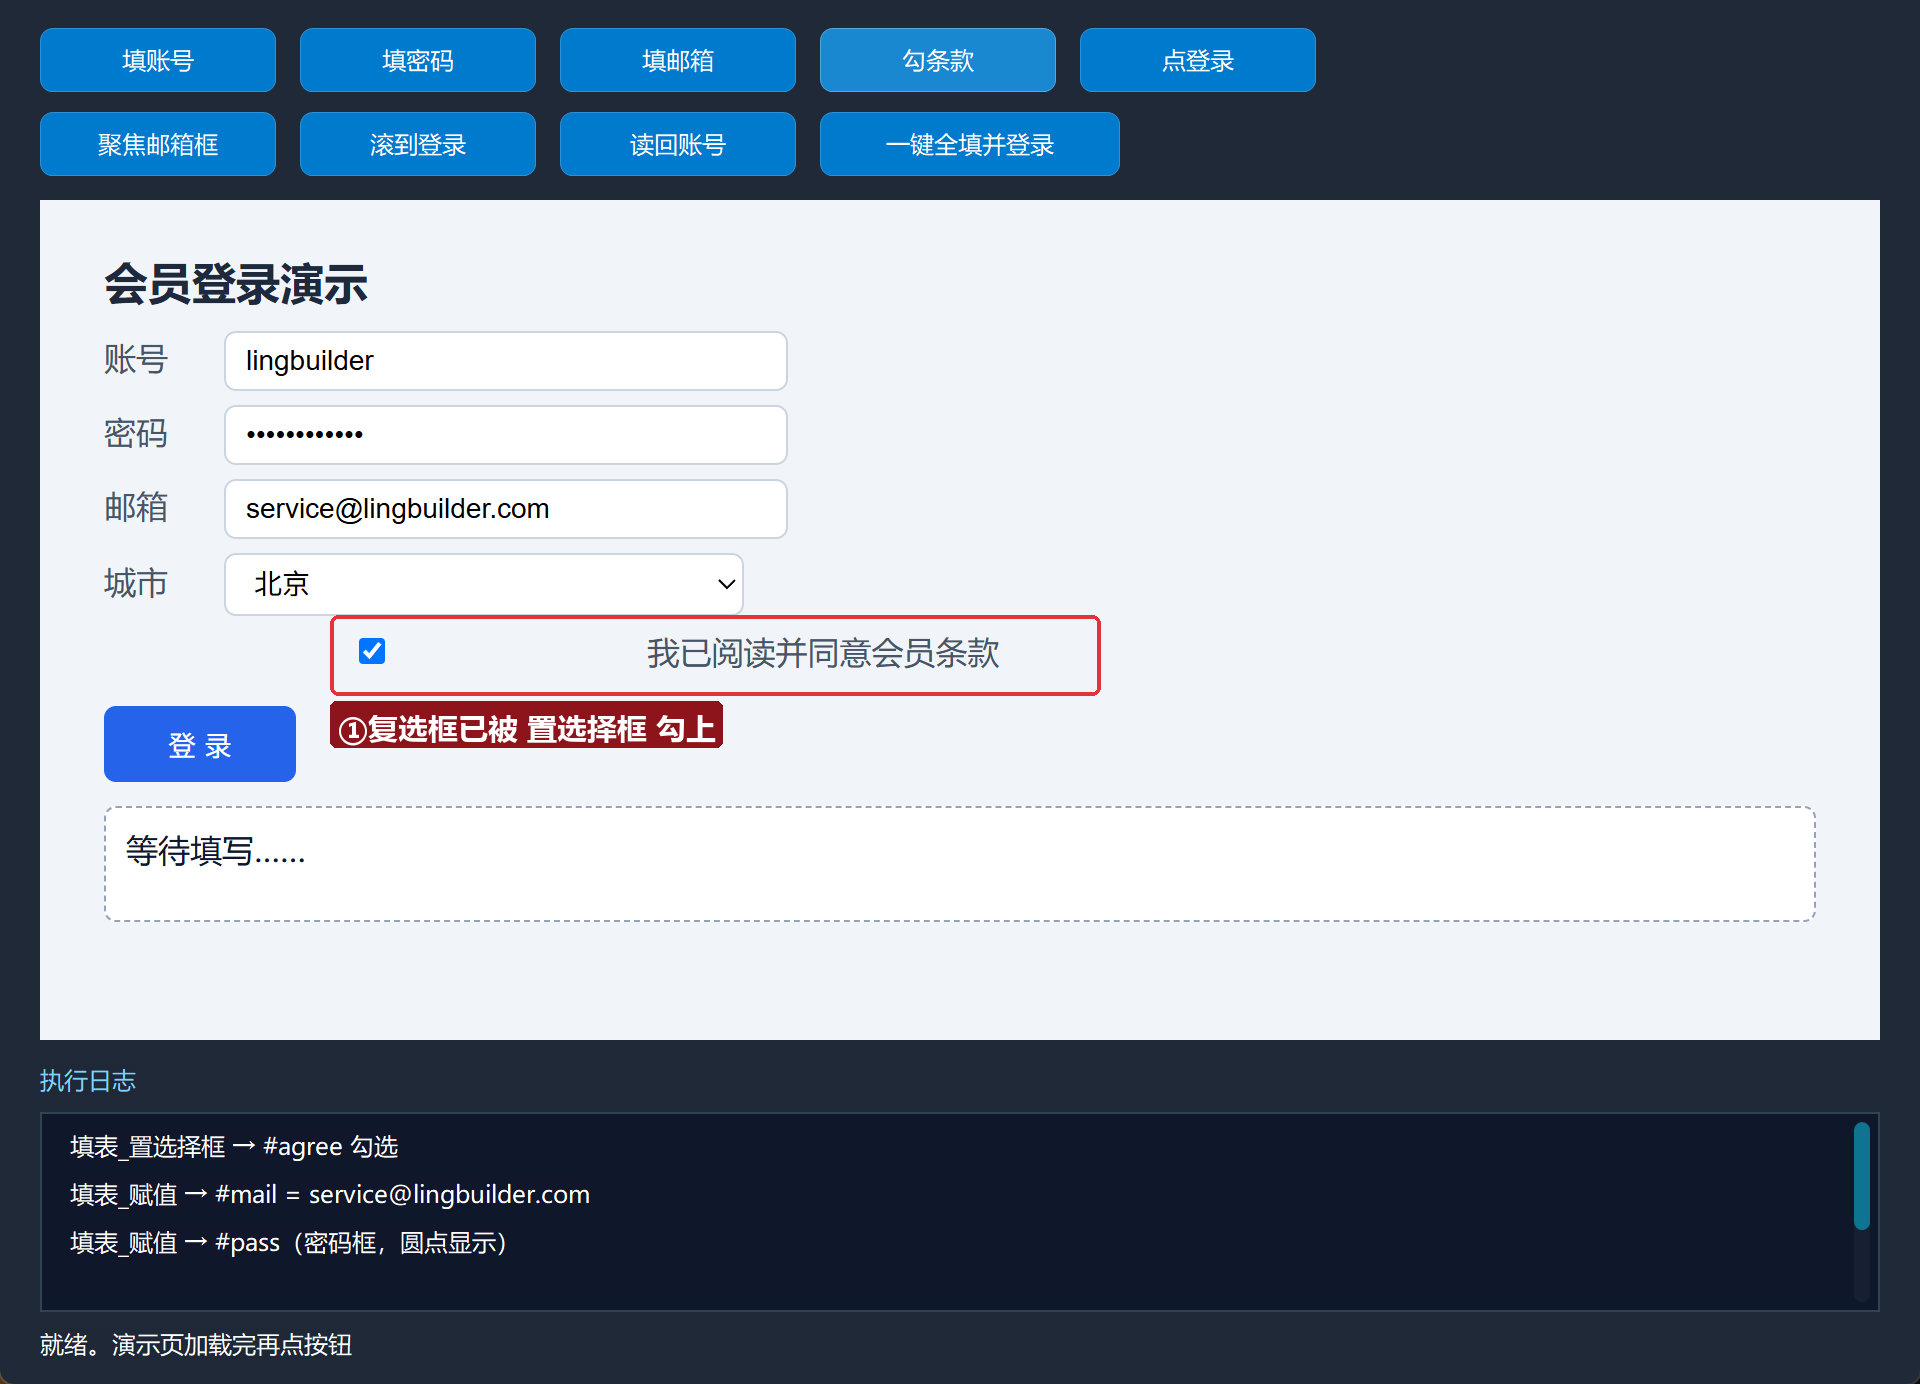Click the 滚到登录 button
Image resolution: width=1920 pixels, height=1384 pixels.
pos(418,144)
